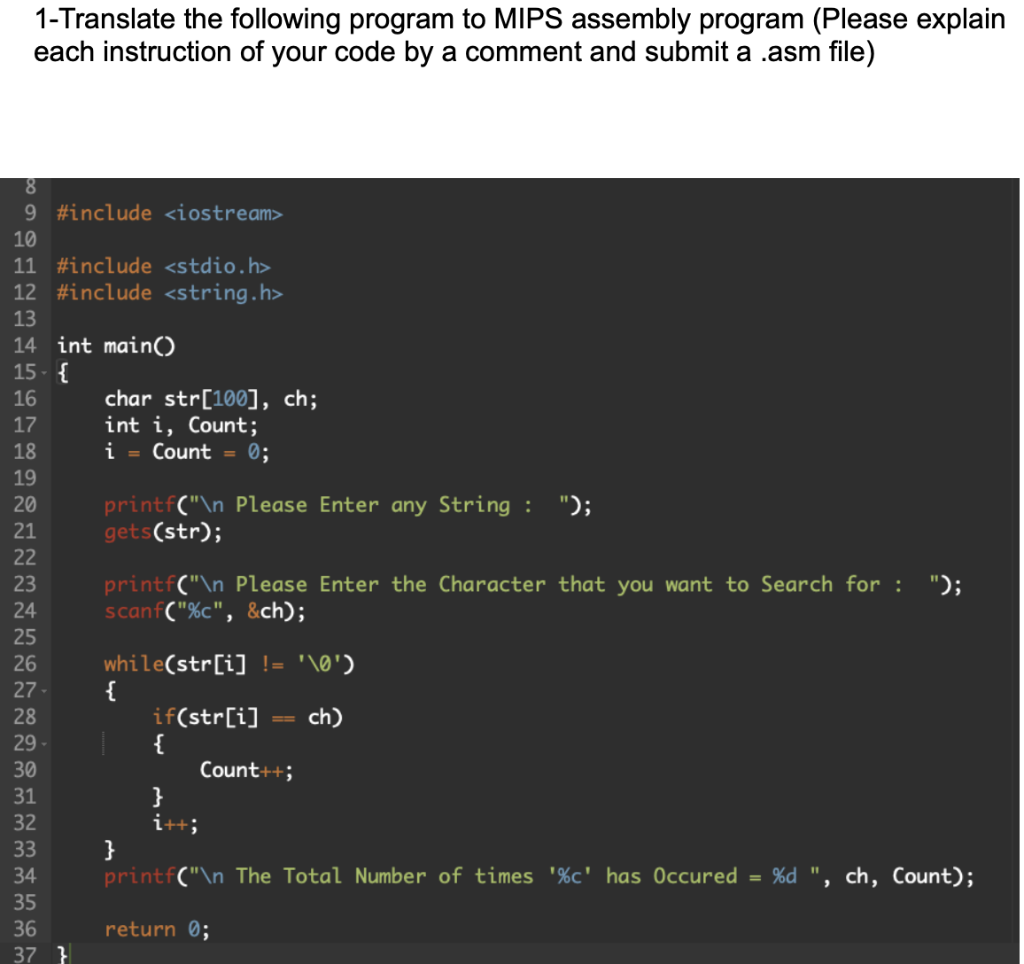The image size is (1024, 964).
Task: Click the Count++ statement on line 30
Action: pos(244,769)
